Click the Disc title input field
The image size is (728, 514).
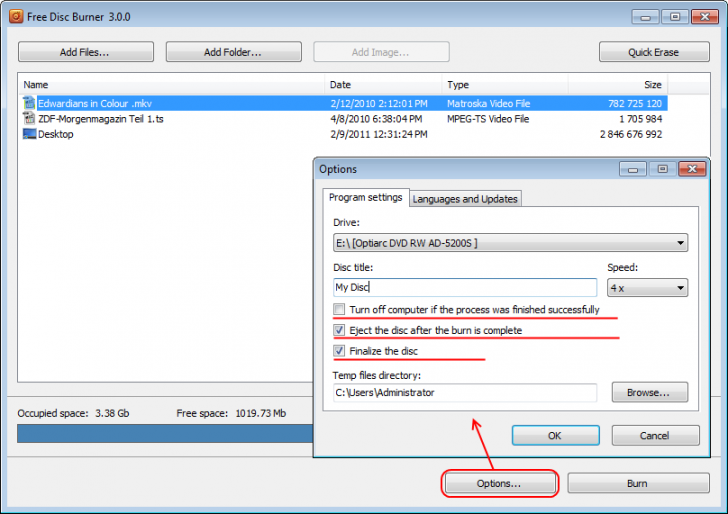(465, 287)
